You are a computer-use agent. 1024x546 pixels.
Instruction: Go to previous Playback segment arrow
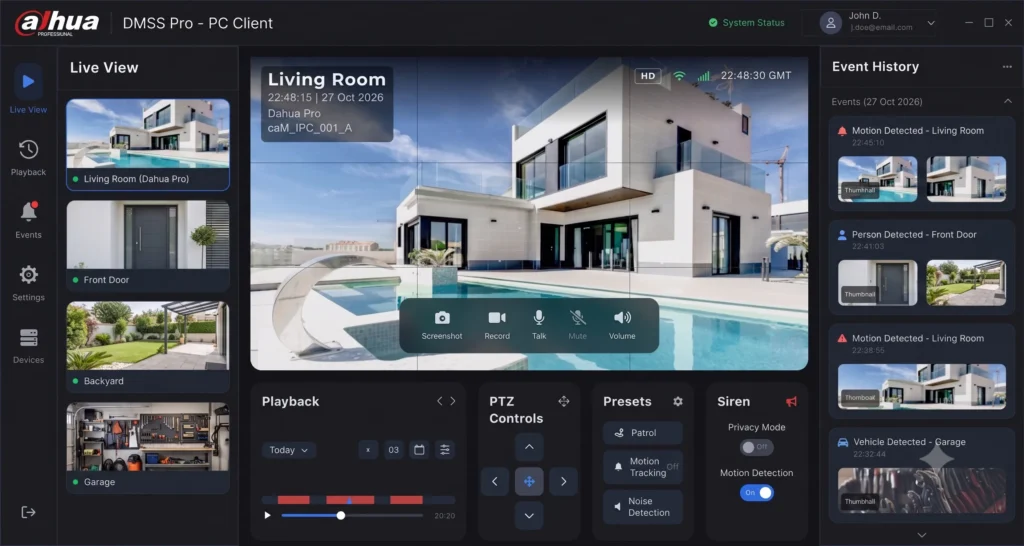click(x=440, y=401)
